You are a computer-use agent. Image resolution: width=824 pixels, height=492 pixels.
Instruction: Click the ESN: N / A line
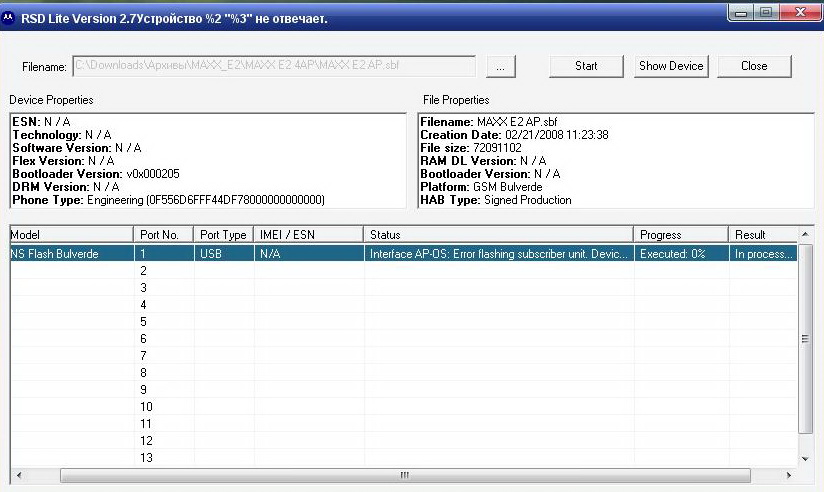[42, 122]
